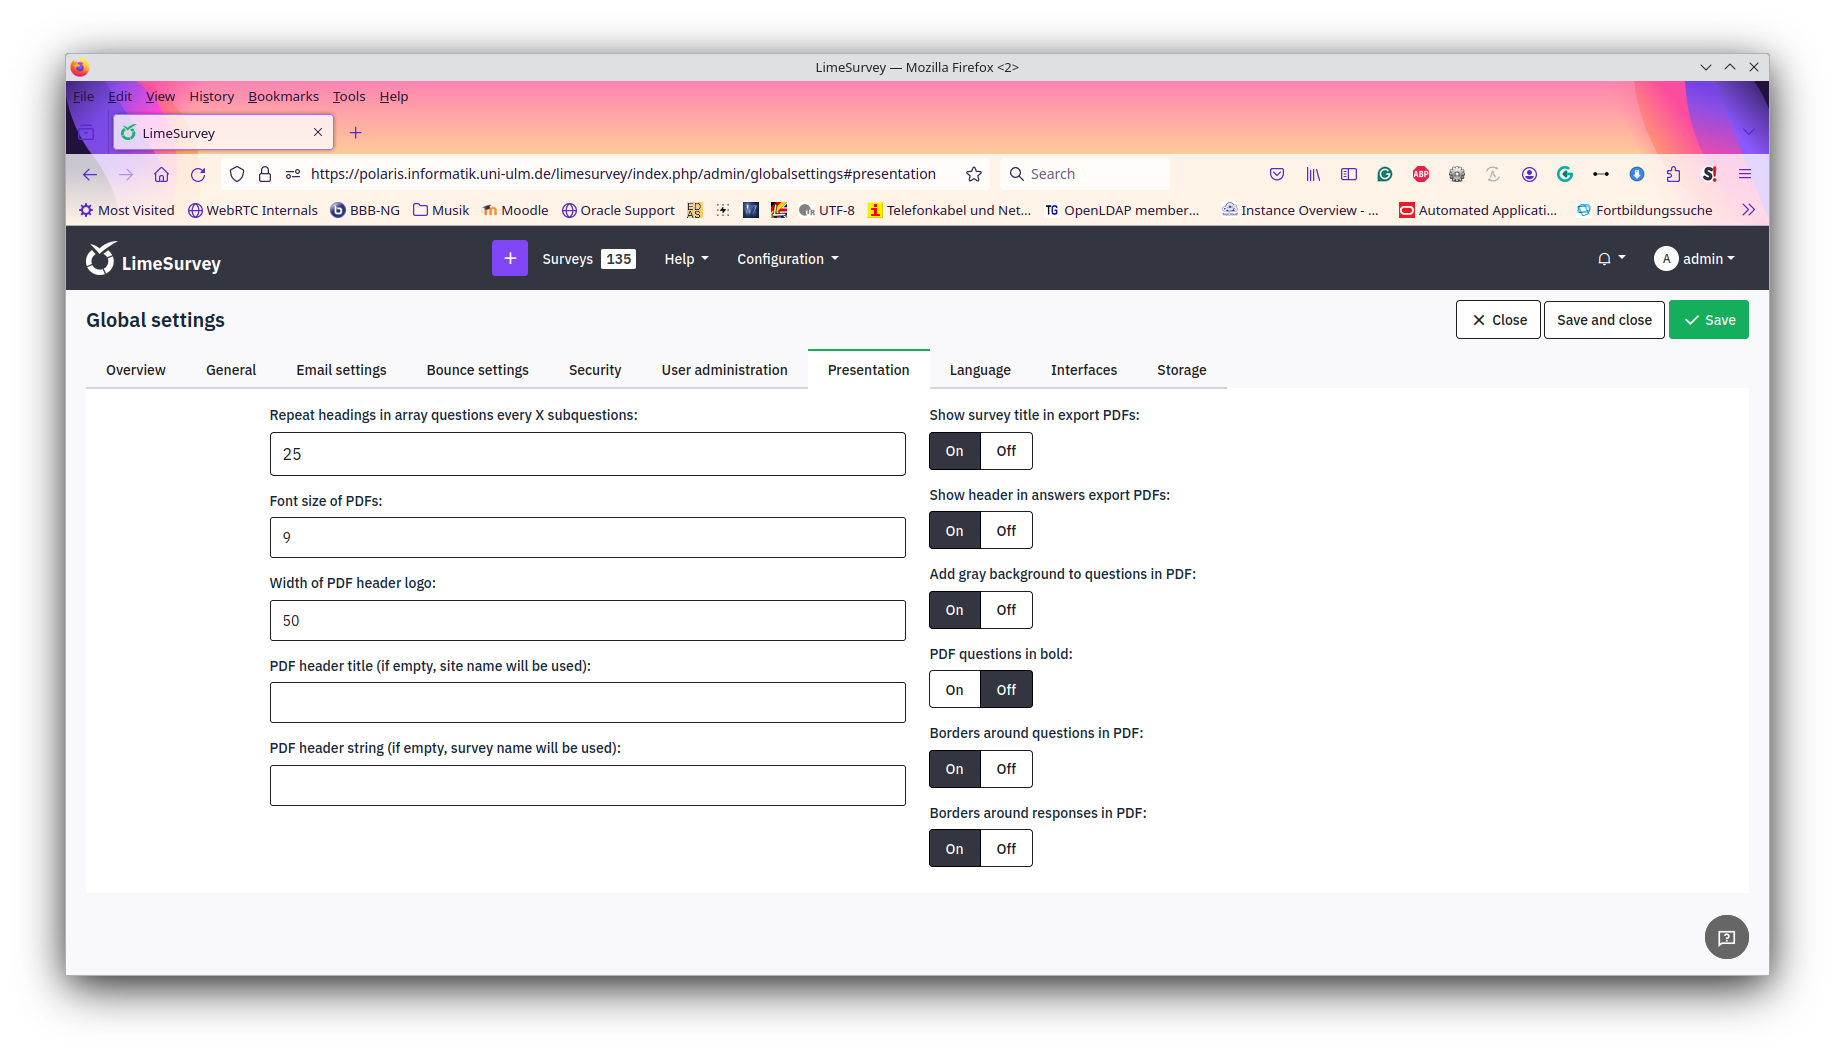1836x1054 pixels.
Task: Turn On PDF questions in bold
Action: click(x=955, y=690)
